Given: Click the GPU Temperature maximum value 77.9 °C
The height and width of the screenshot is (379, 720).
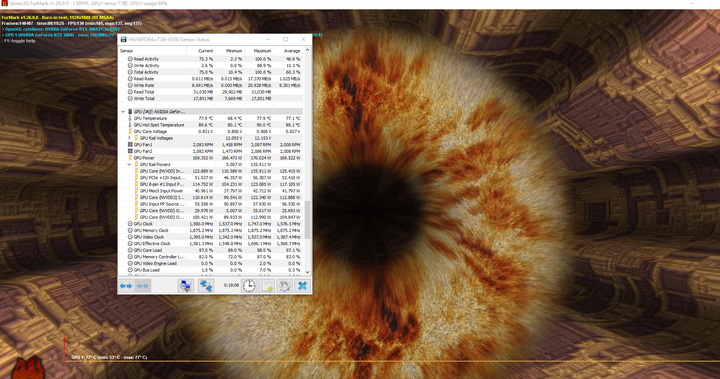Looking at the screenshot, I should click(263, 118).
